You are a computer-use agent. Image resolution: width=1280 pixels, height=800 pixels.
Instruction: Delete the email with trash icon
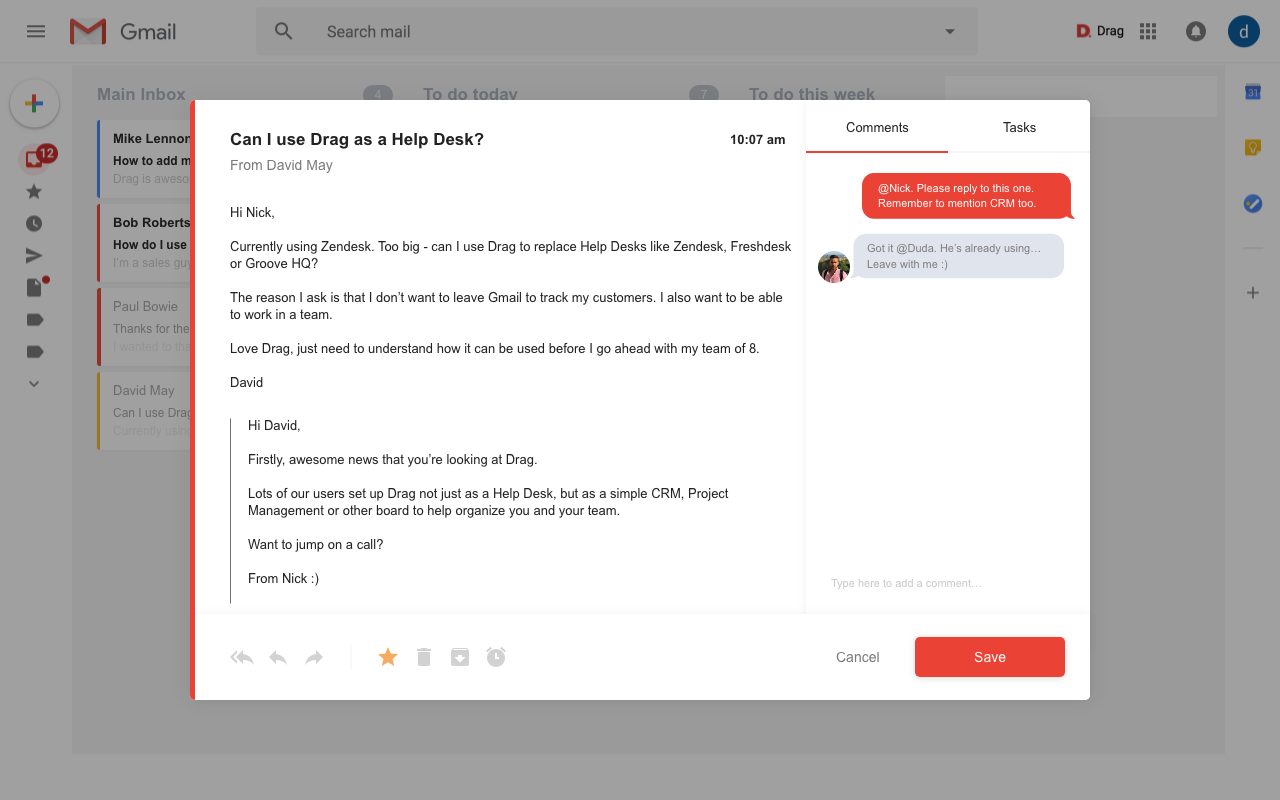click(424, 657)
